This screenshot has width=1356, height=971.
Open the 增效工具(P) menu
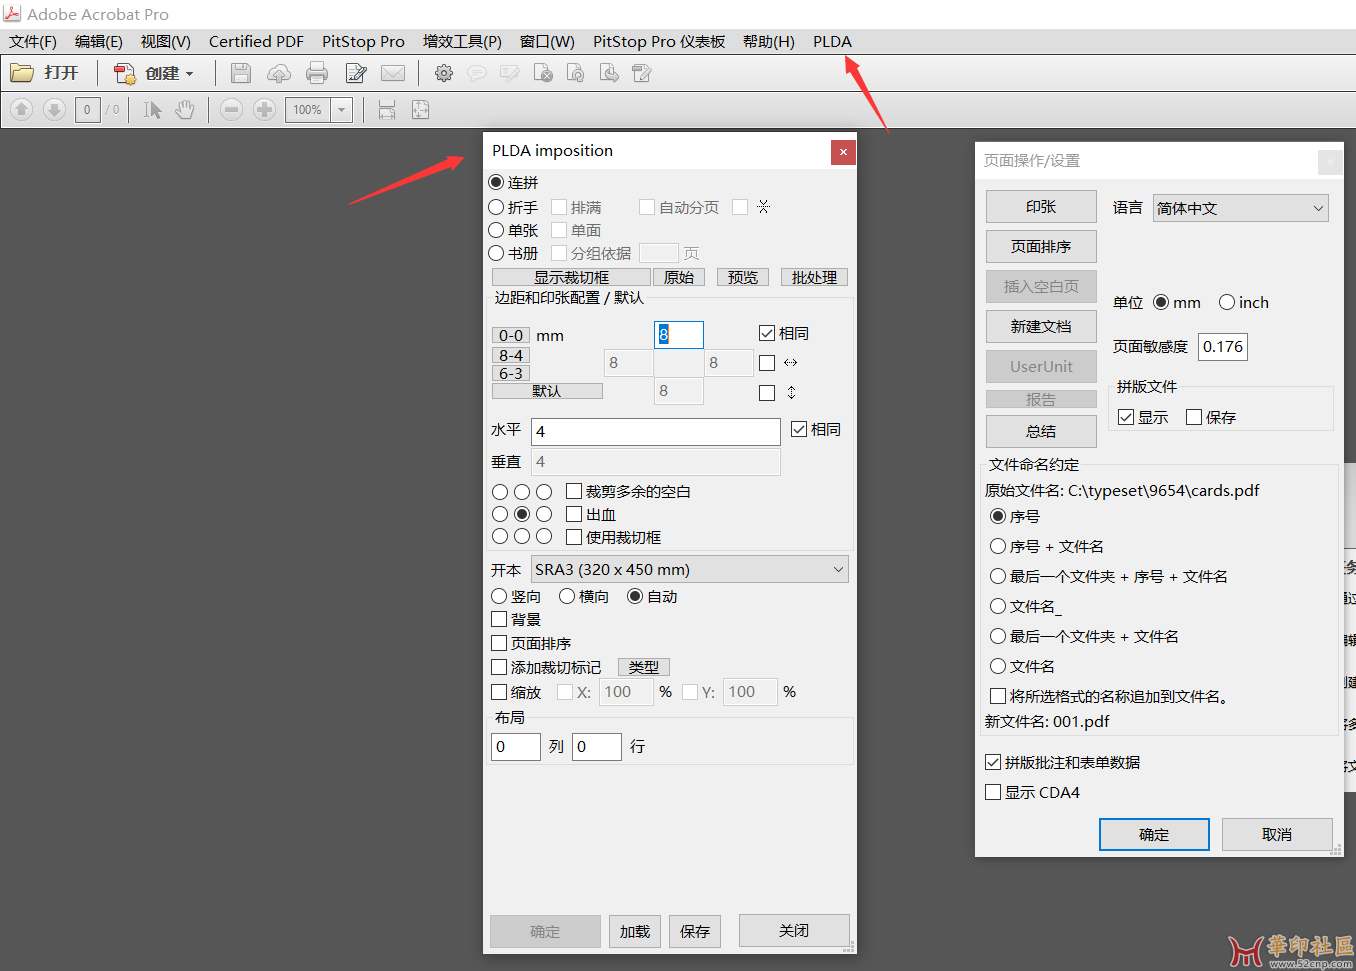tap(462, 41)
